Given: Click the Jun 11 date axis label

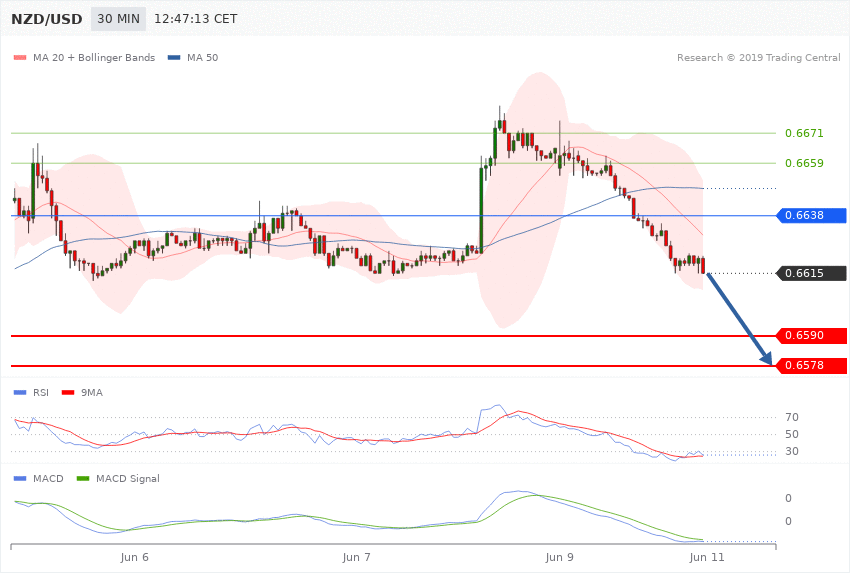Looking at the screenshot, I should [707, 557].
